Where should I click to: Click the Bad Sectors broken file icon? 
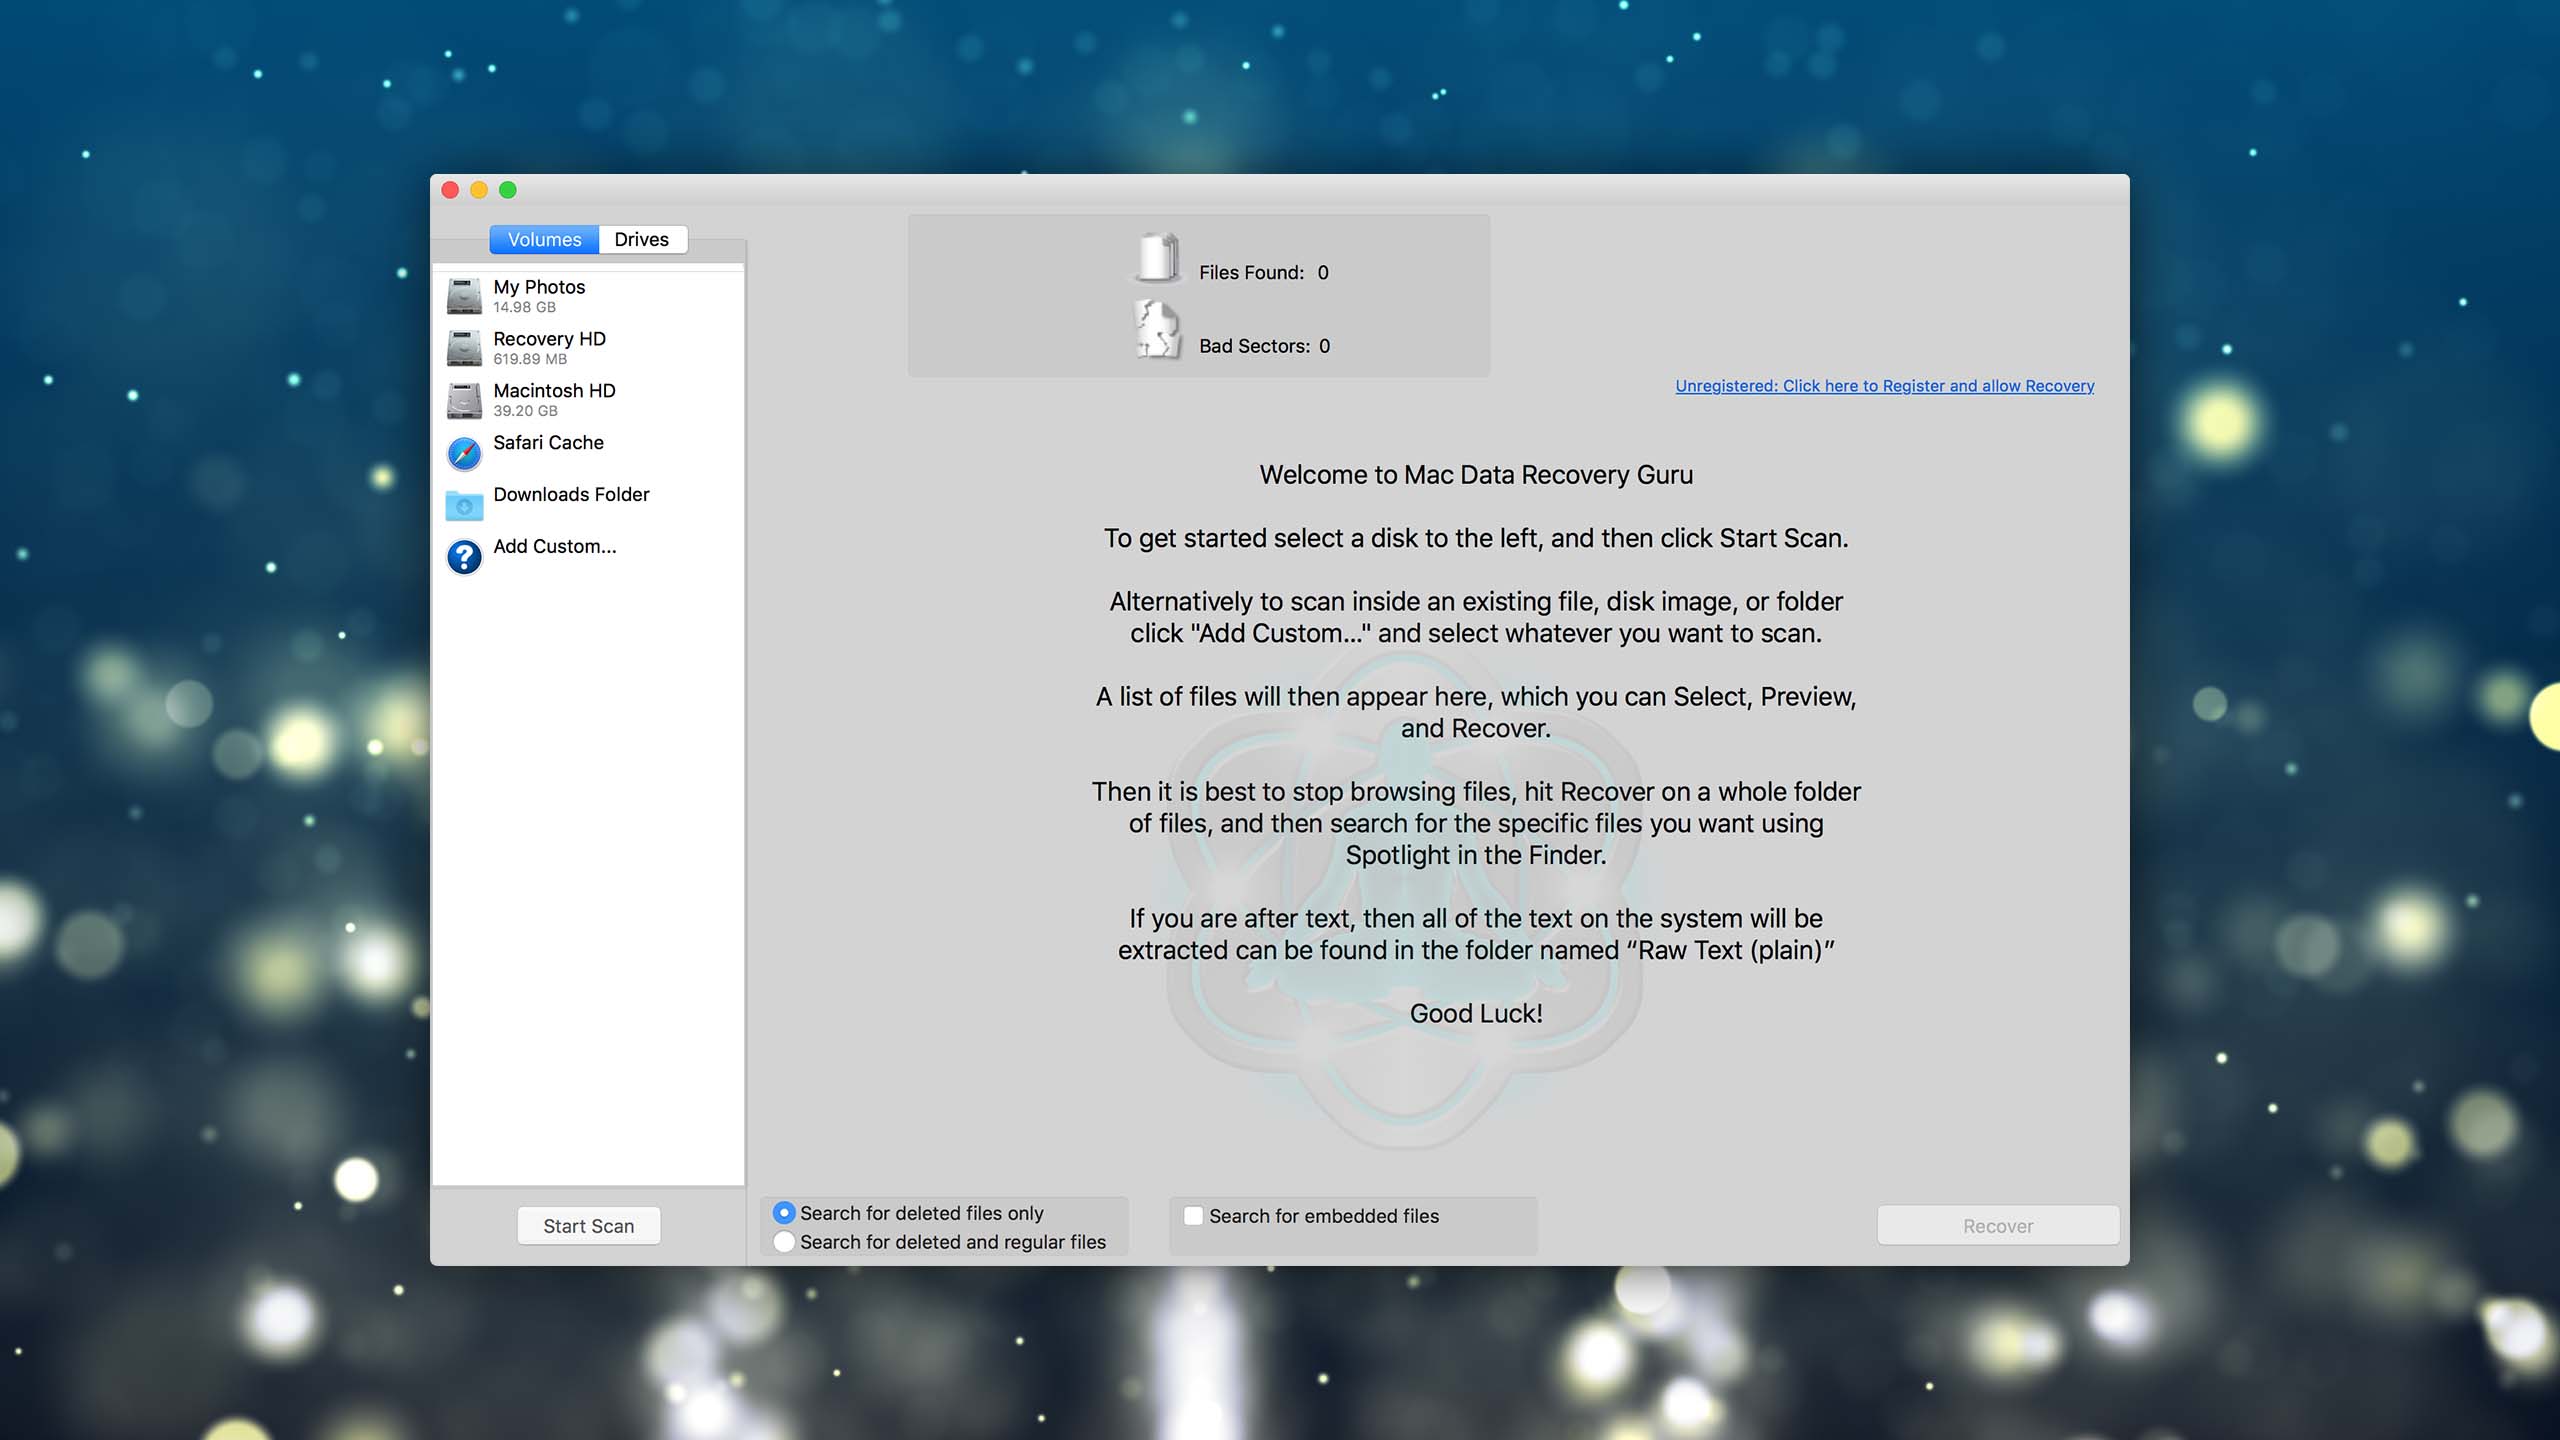click(x=1158, y=330)
